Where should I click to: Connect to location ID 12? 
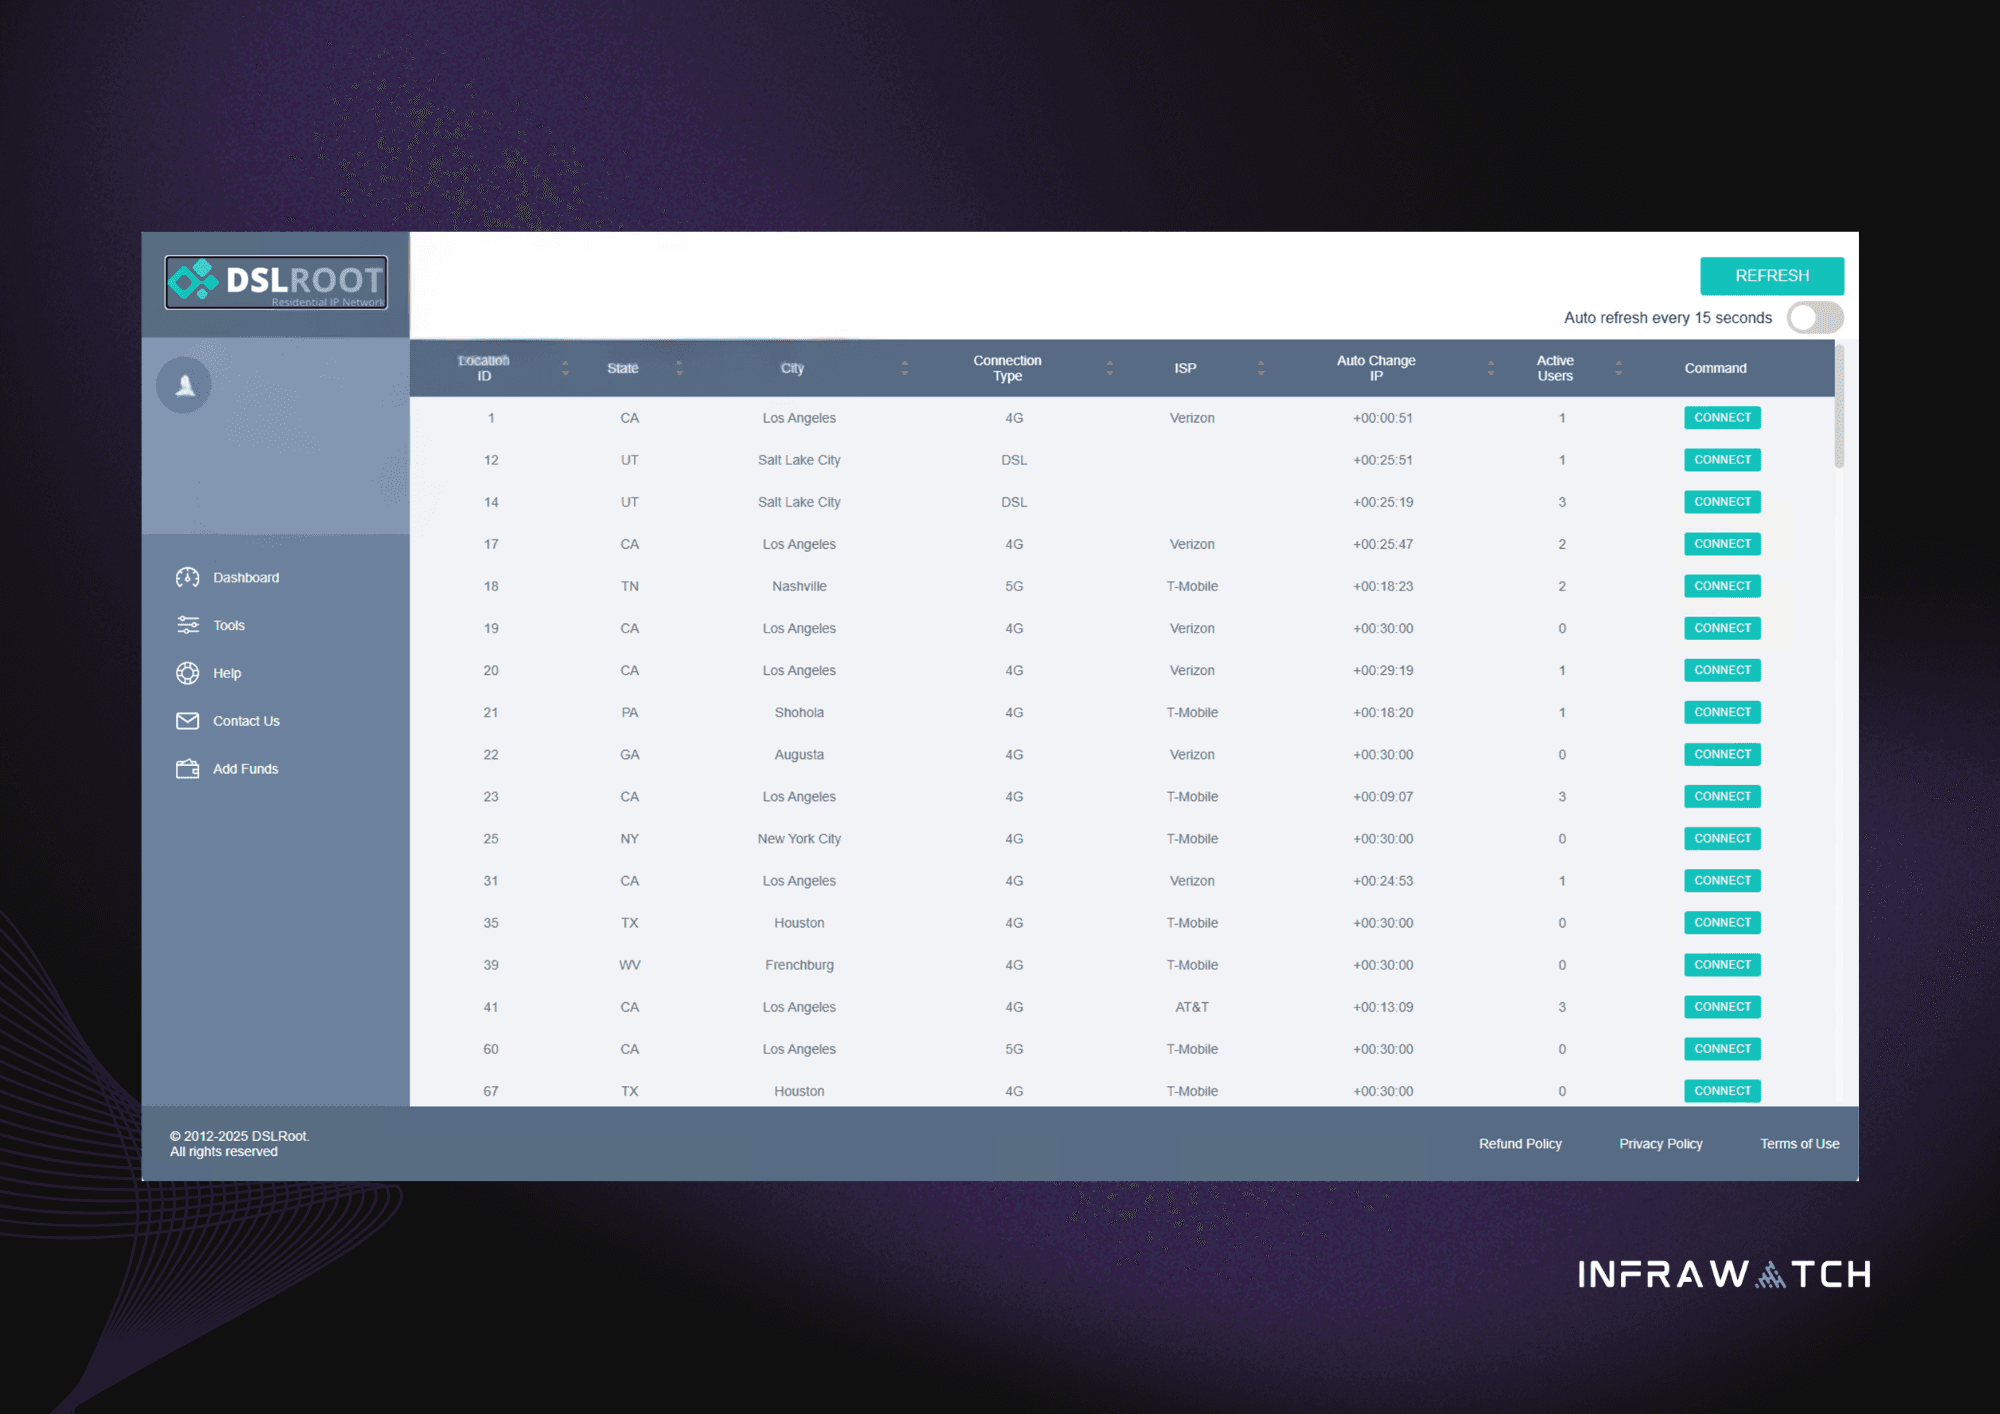click(x=1722, y=460)
